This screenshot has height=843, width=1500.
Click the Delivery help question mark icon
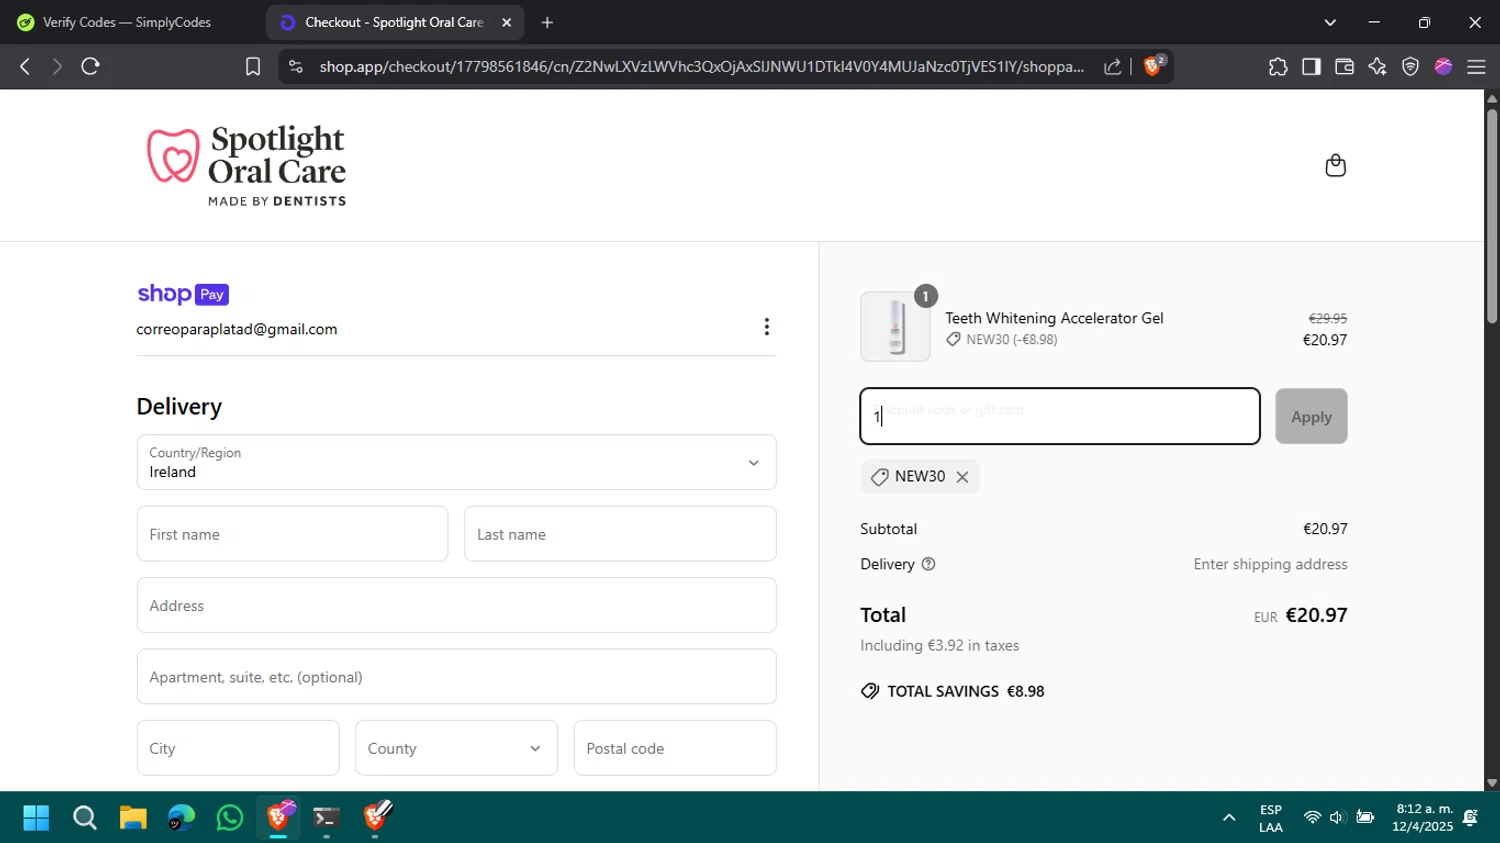(x=928, y=564)
